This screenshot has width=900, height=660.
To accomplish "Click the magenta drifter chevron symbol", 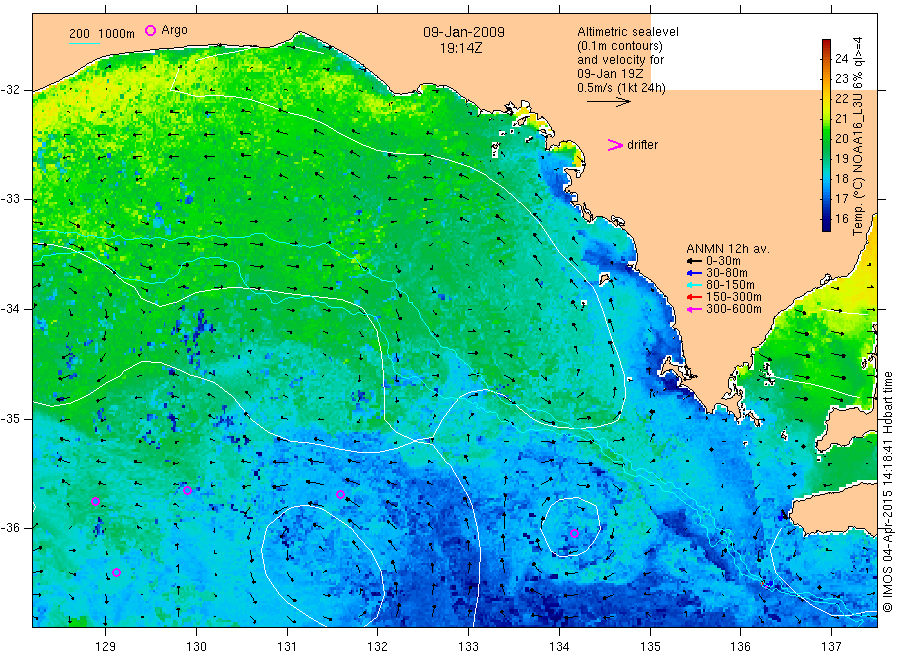I will coord(615,145).
